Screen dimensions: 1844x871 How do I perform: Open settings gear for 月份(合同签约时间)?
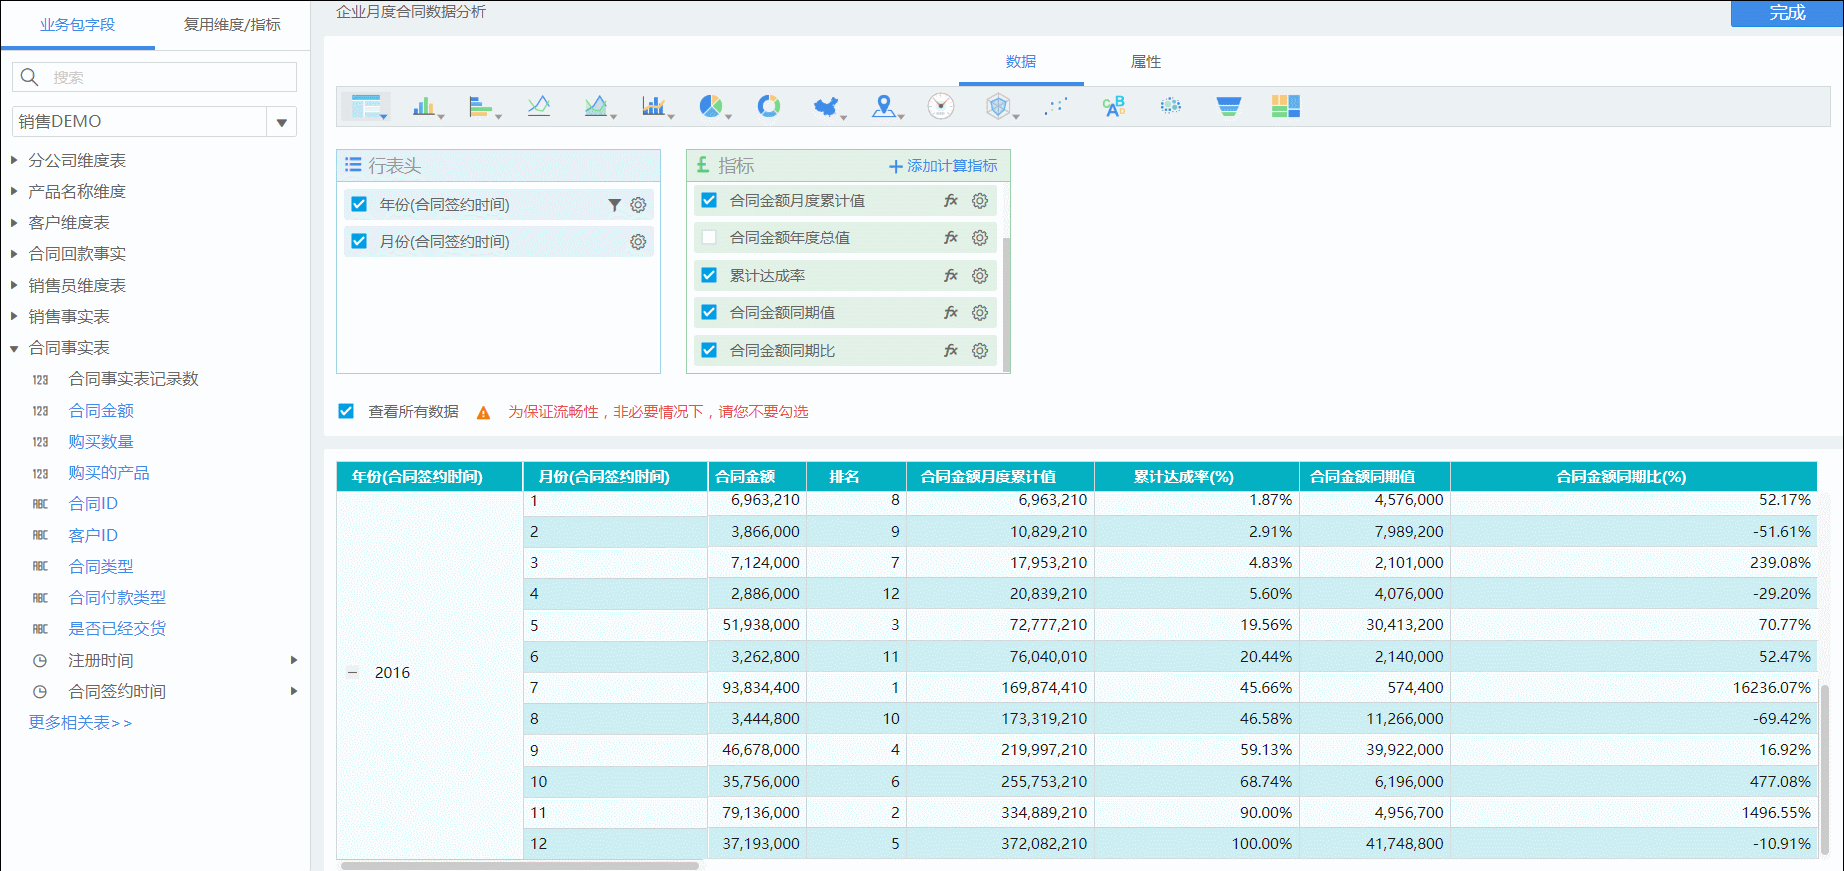point(638,242)
